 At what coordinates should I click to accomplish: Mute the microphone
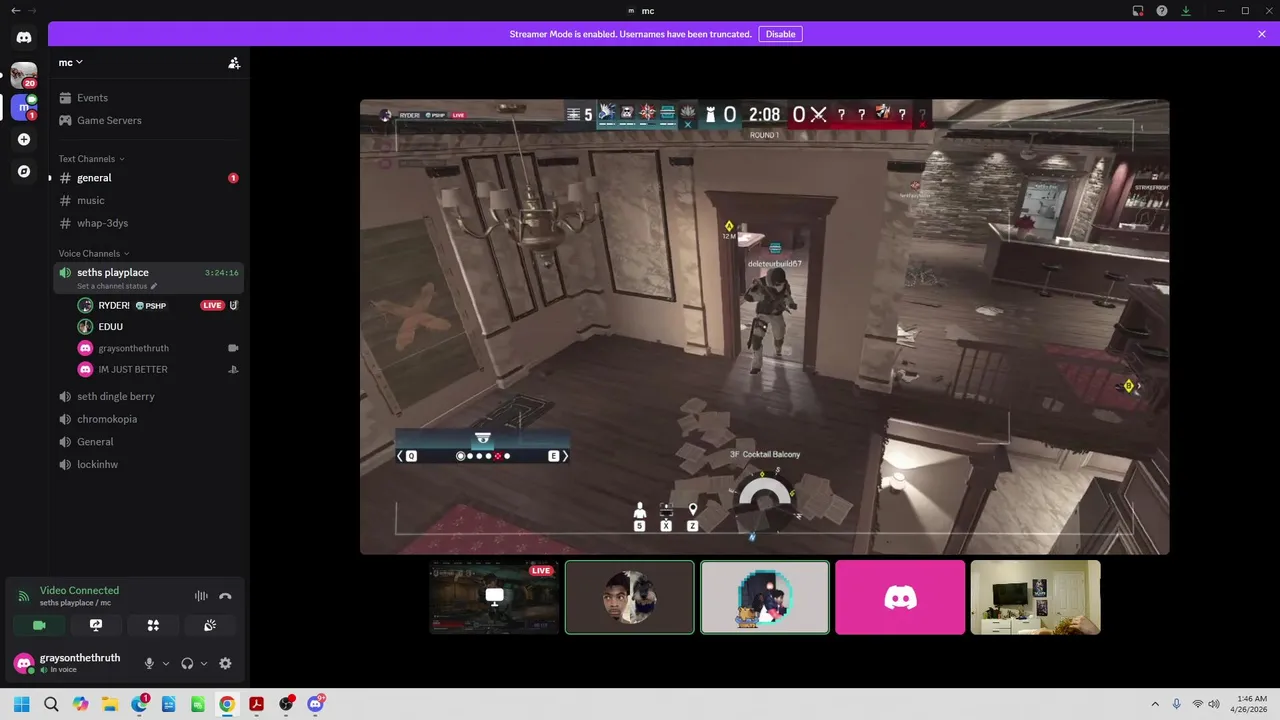point(150,663)
